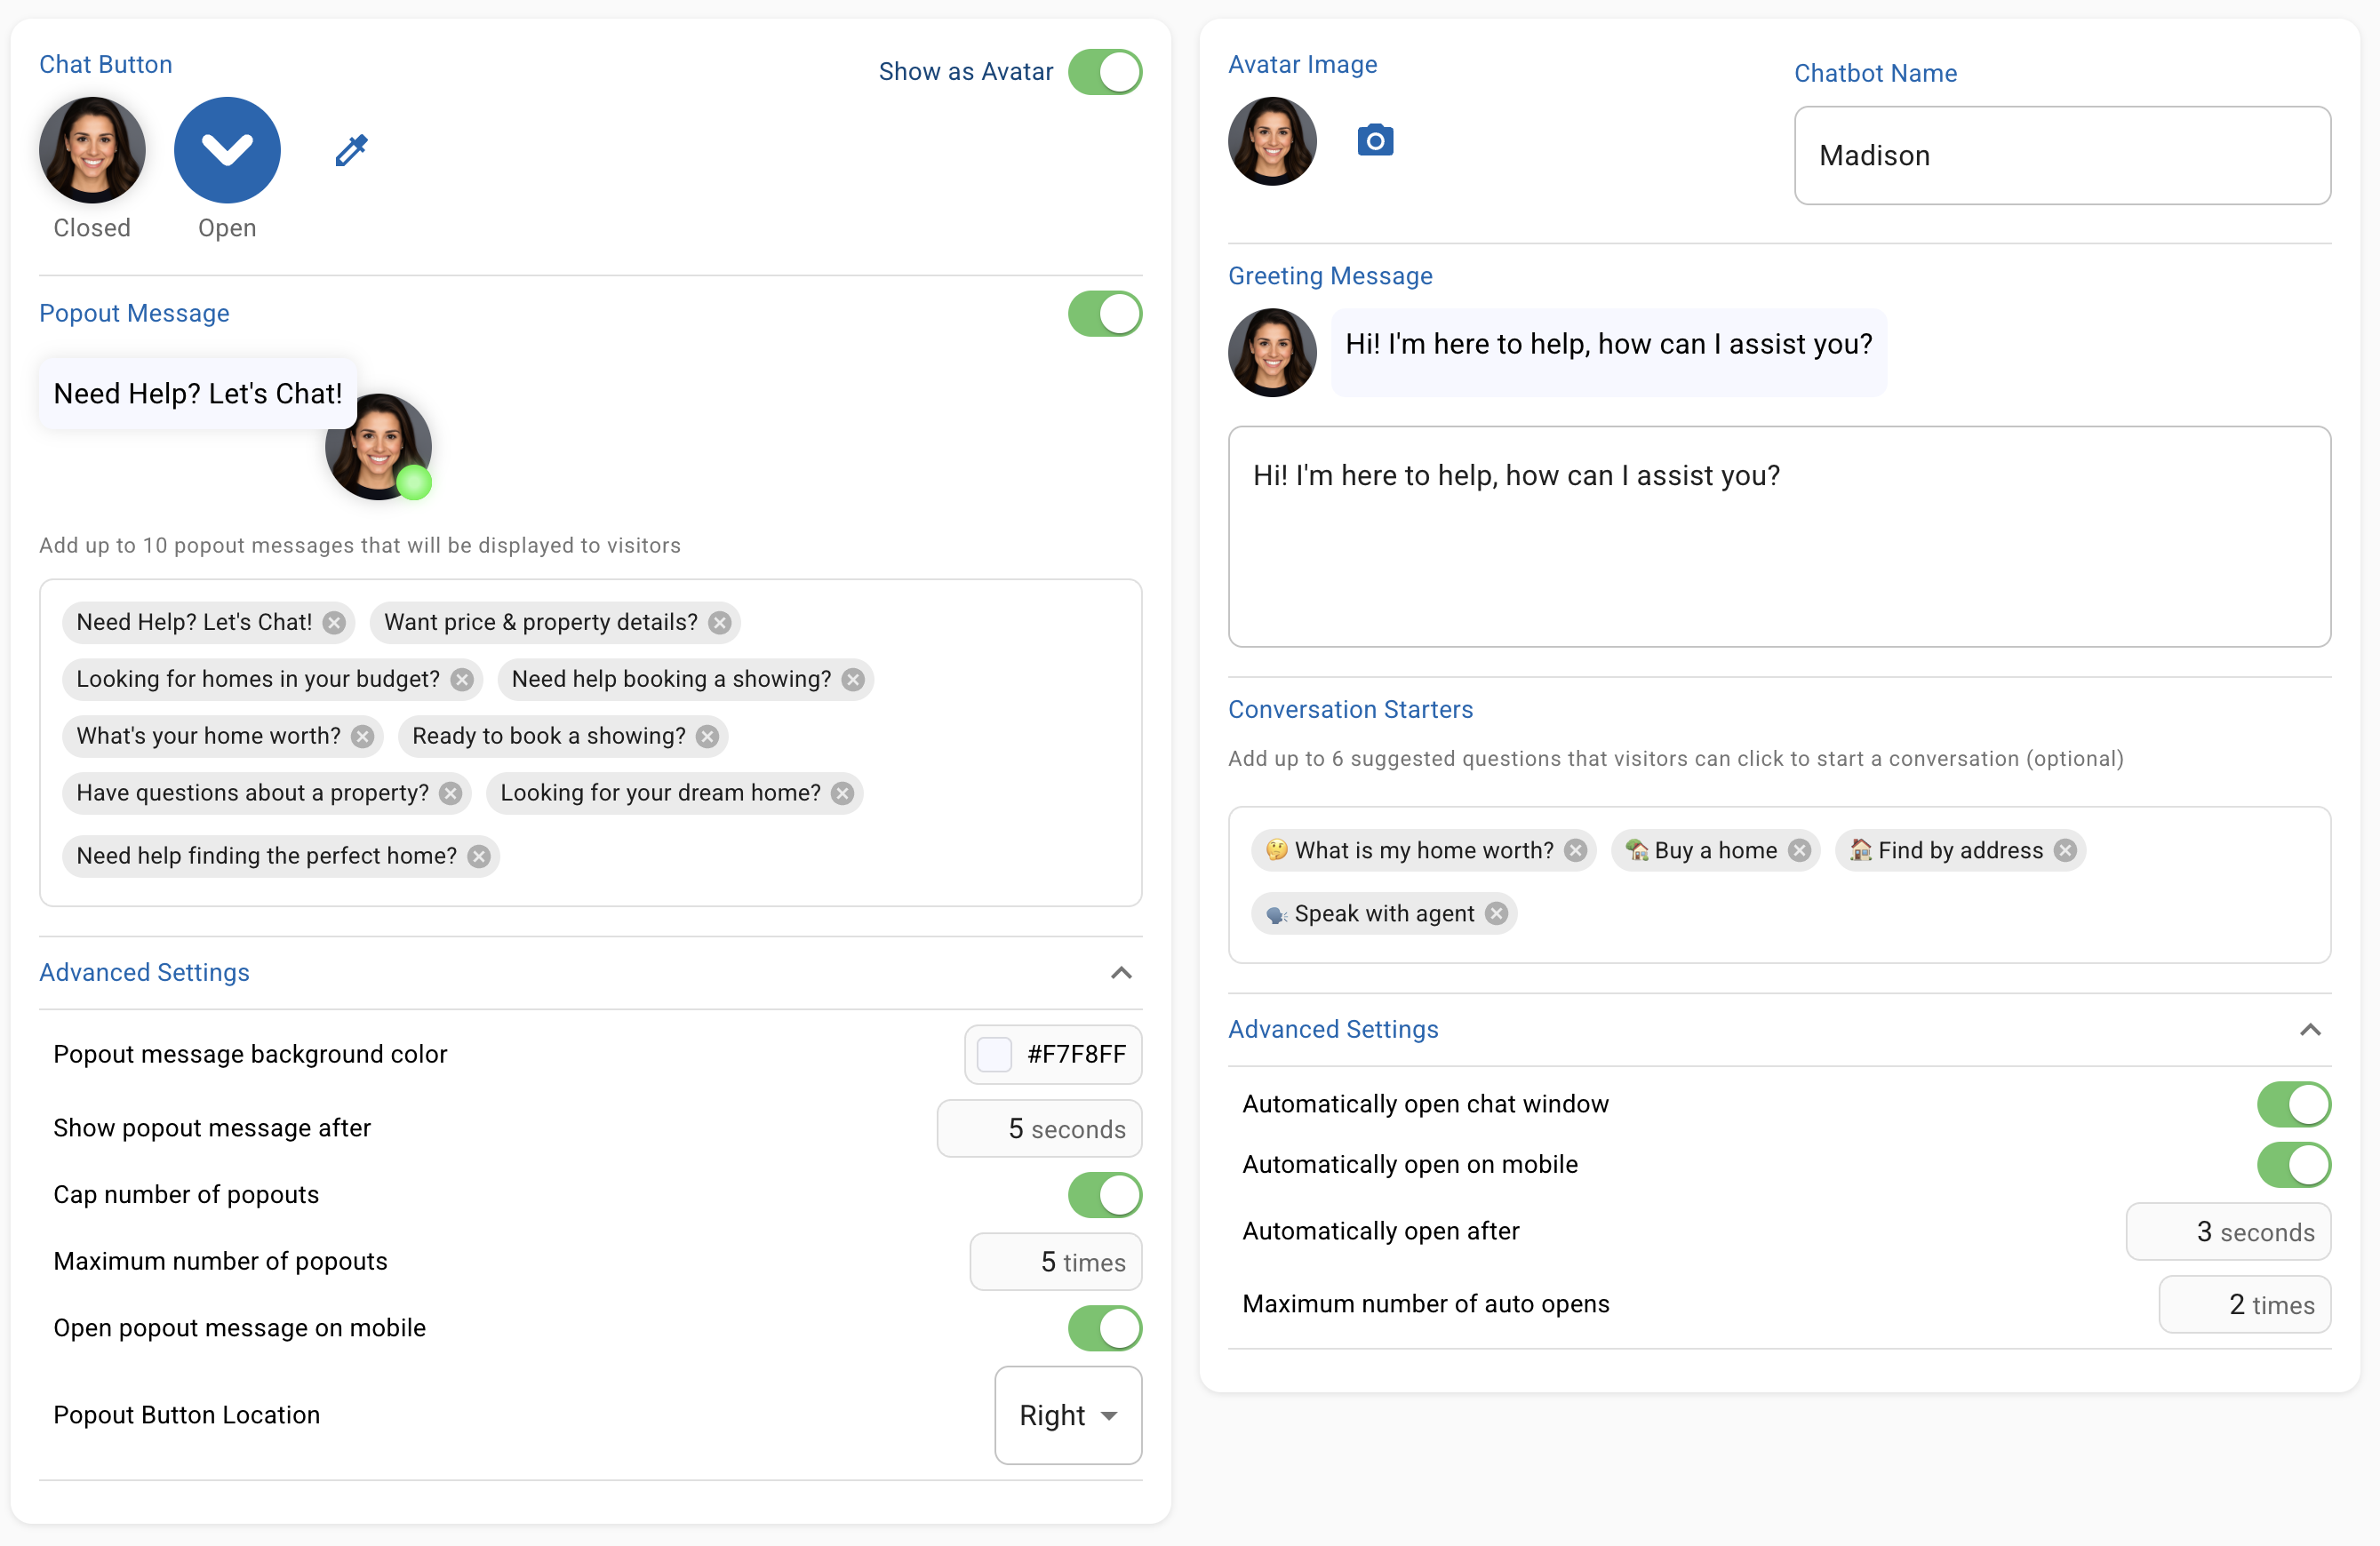Turn off Cap number of popouts
2380x1546 pixels.
[x=1104, y=1195]
